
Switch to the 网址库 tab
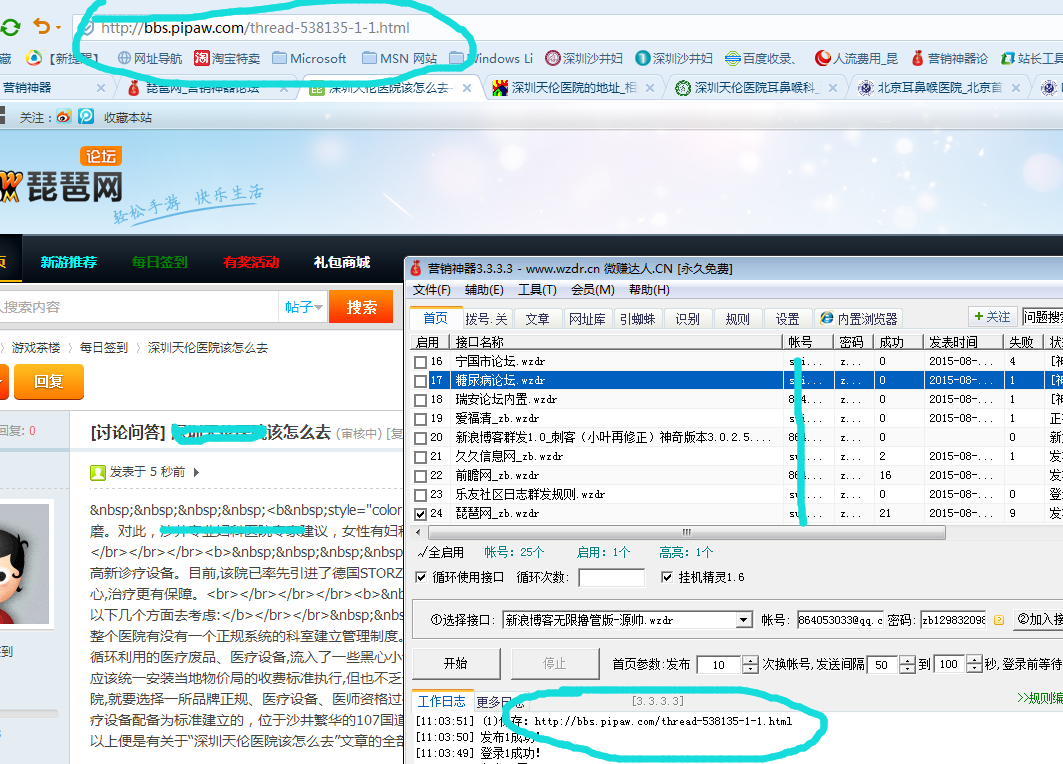click(586, 319)
